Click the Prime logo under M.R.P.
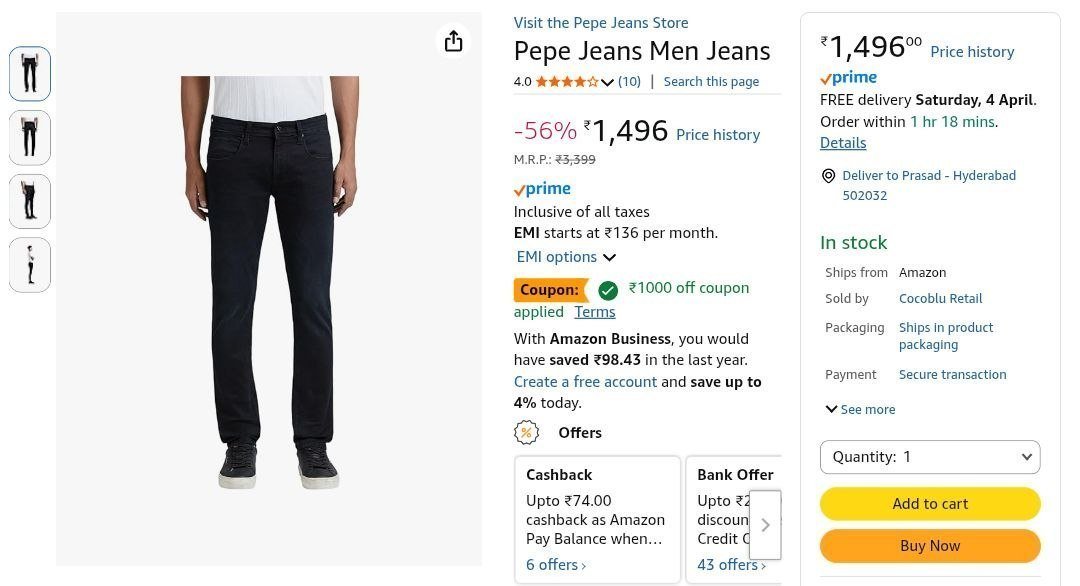Image resolution: width=1080 pixels, height=586 pixels. 542,189
